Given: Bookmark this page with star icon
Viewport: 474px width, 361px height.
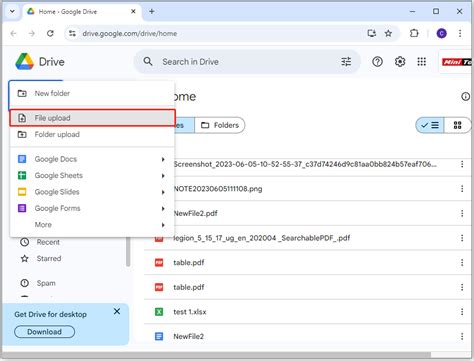Looking at the screenshot, I should (388, 33).
